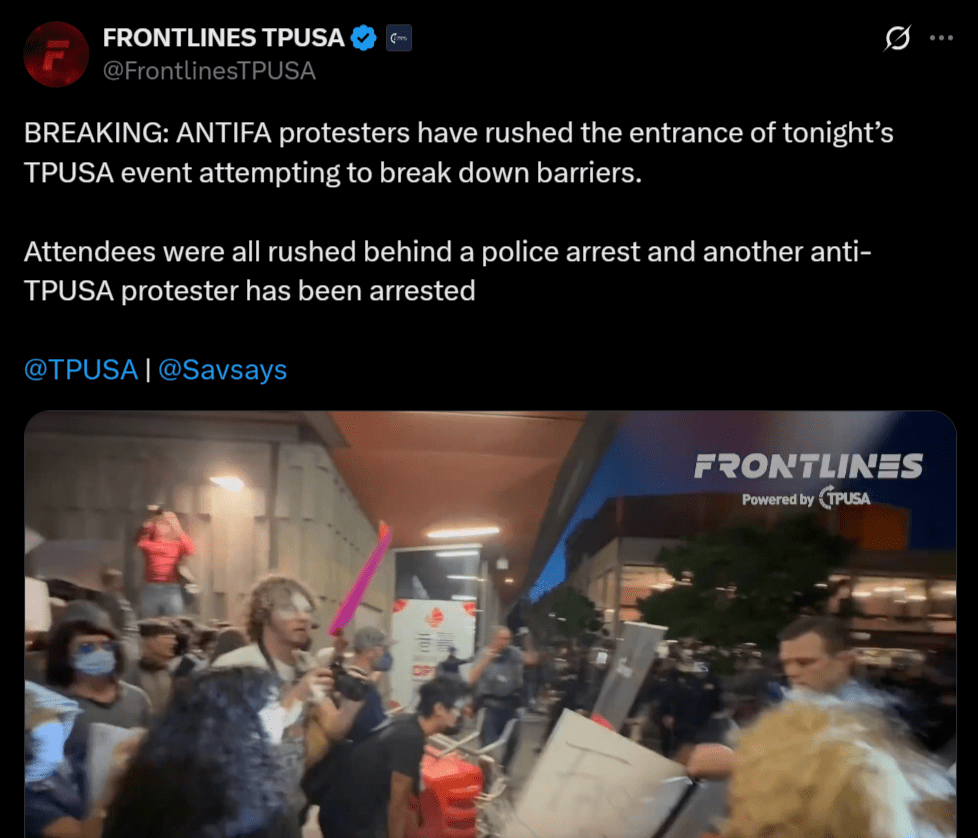Click the FRONTLINES watermark logo in video
Image resolution: width=978 pixels, height=838 pixels.
pos(808,466)
